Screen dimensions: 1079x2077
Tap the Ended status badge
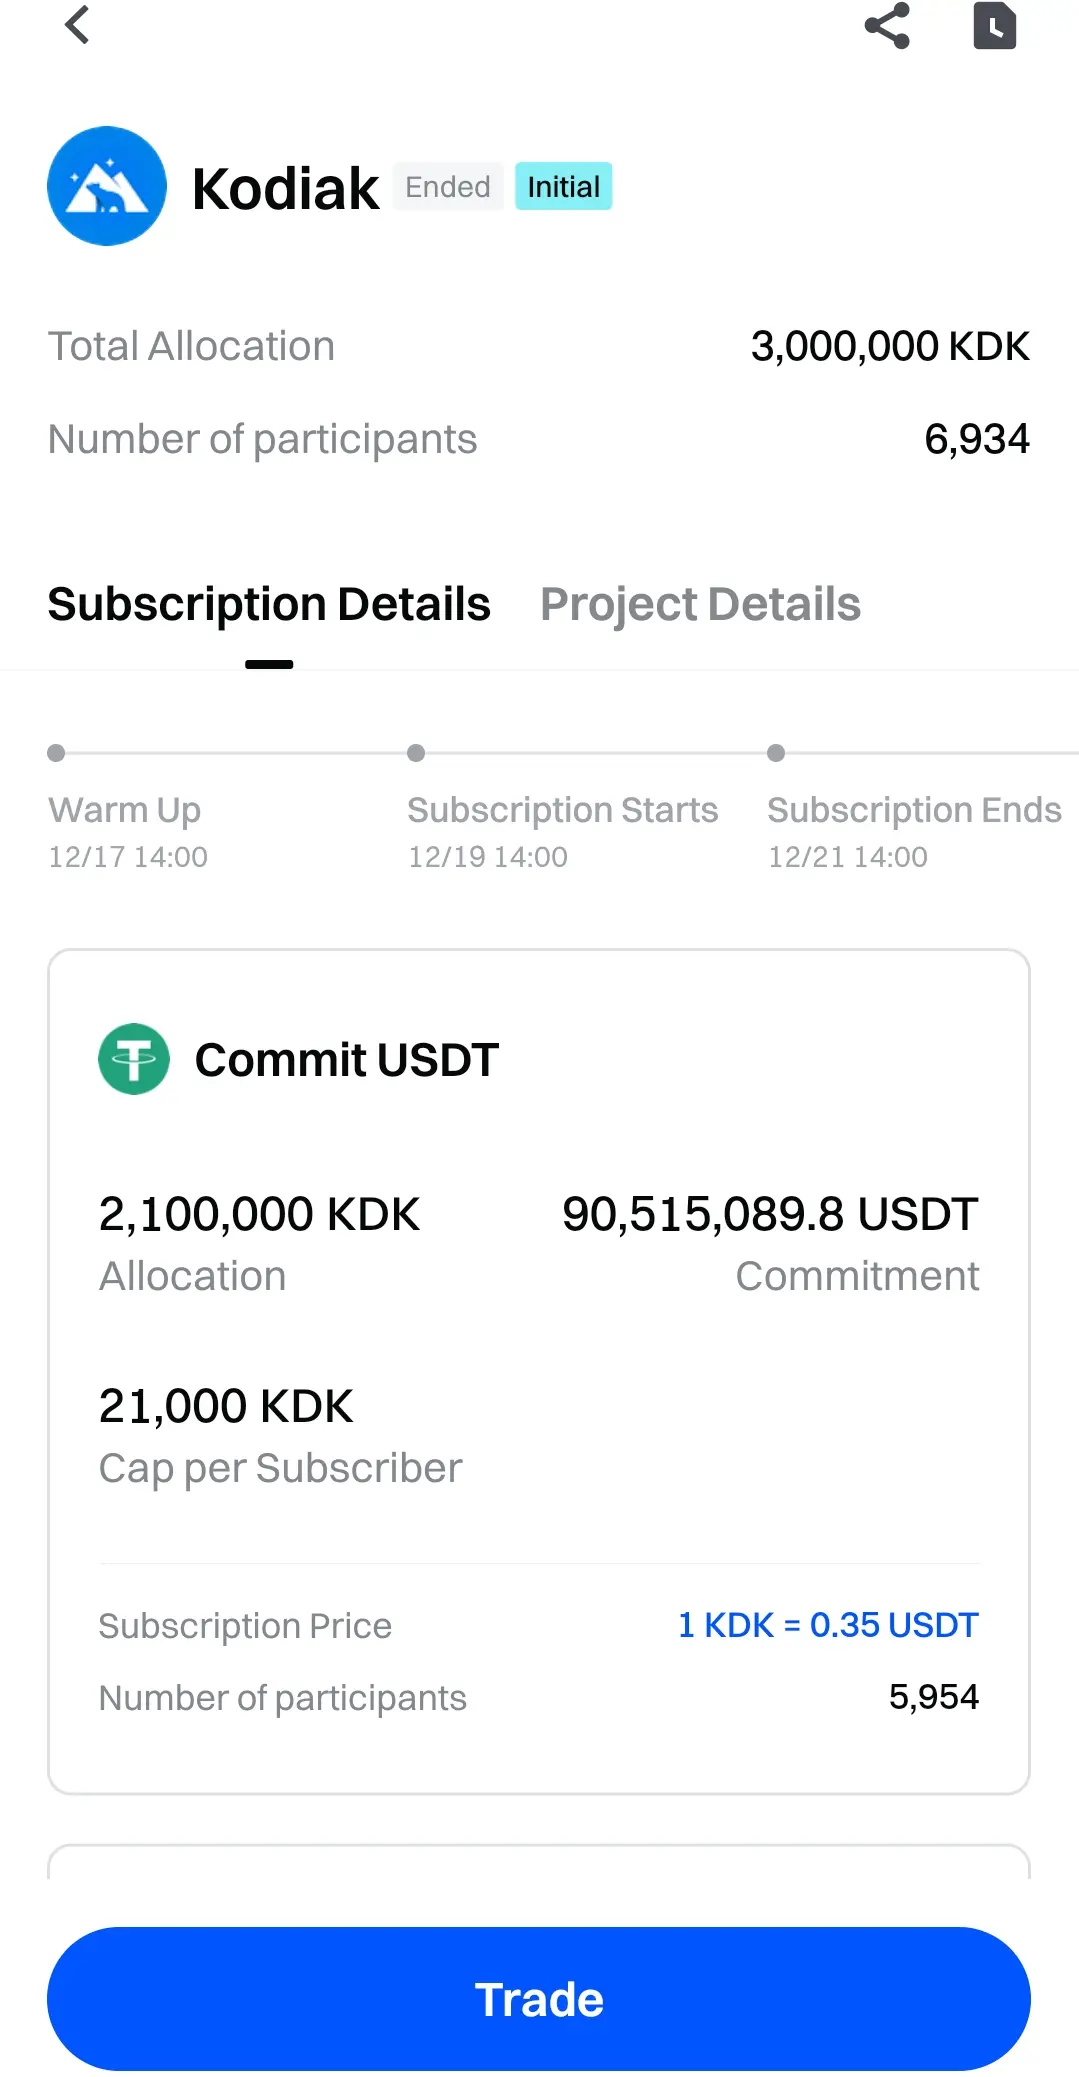[x=447, y=187]
